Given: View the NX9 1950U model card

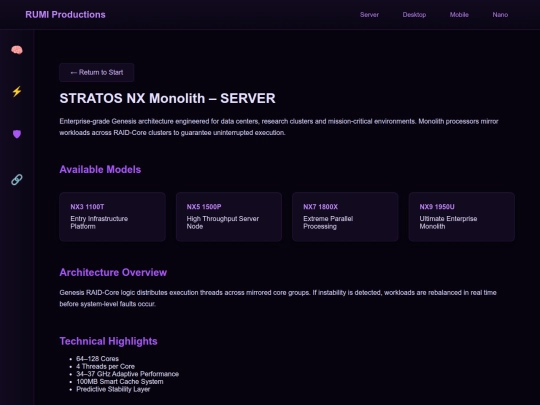Looking at the screenshot, I should [x=461, y=217].
